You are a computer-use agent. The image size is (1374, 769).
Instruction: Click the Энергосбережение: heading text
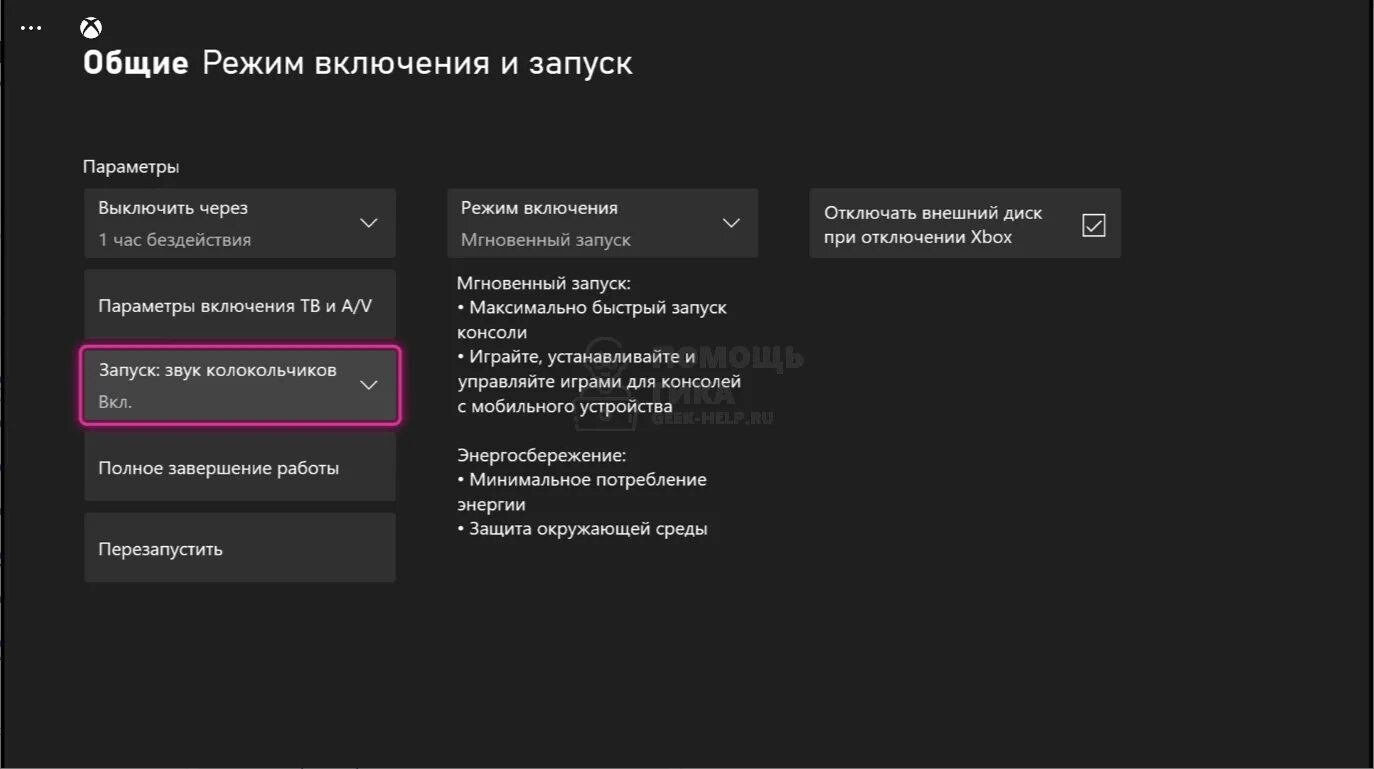pos(542,456)
